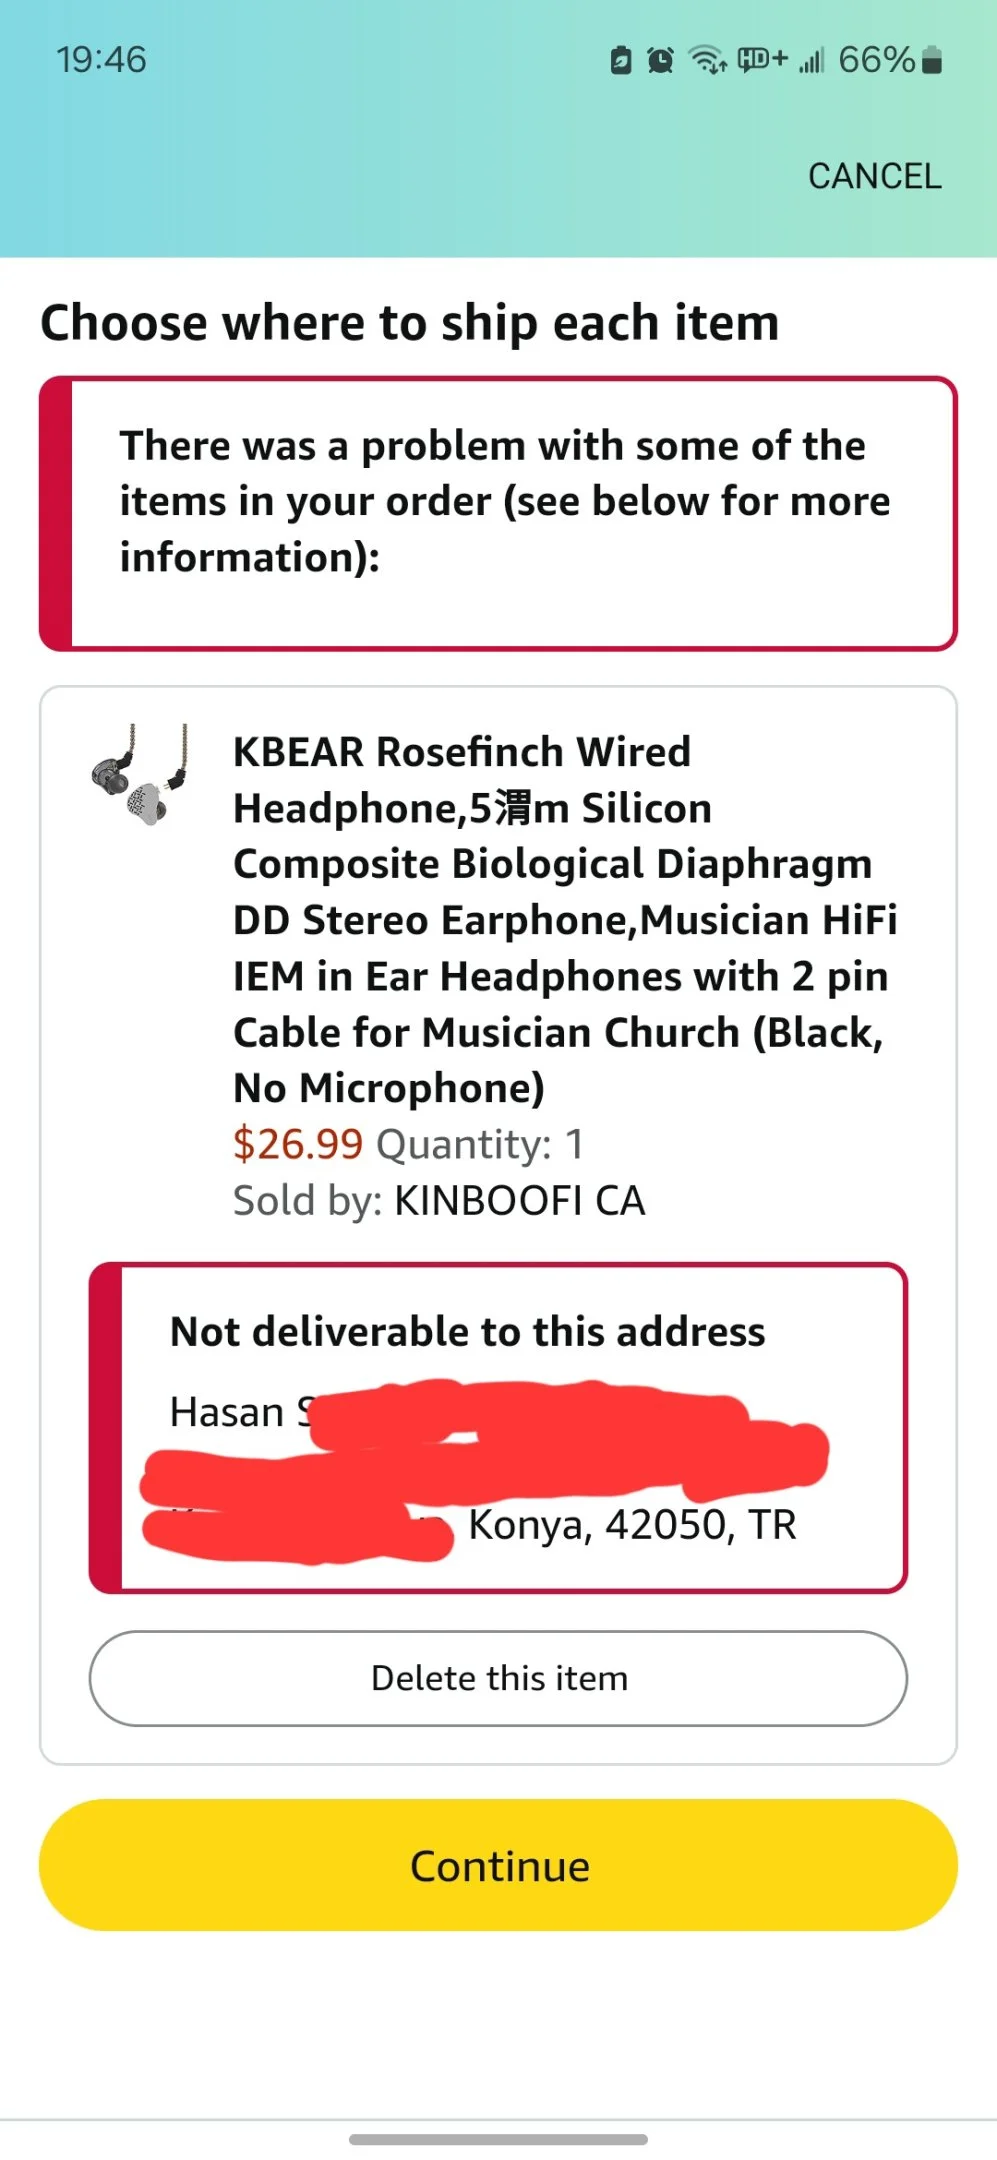Tap the seller name KINBOOFI CA
This screenshot has height=2160, width=997.
[520, 1200]
